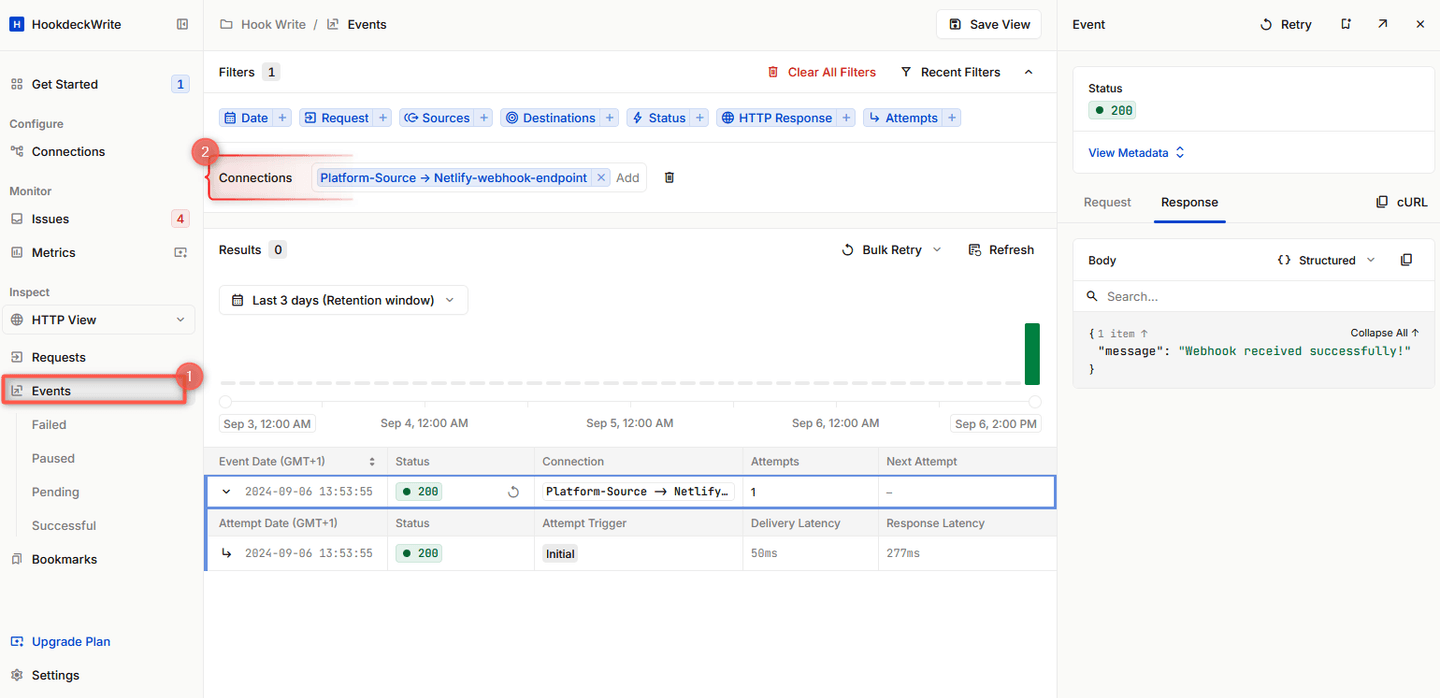1440x698 pixels.
Task: Click the cURL copy button
Action: point(1402,202)
